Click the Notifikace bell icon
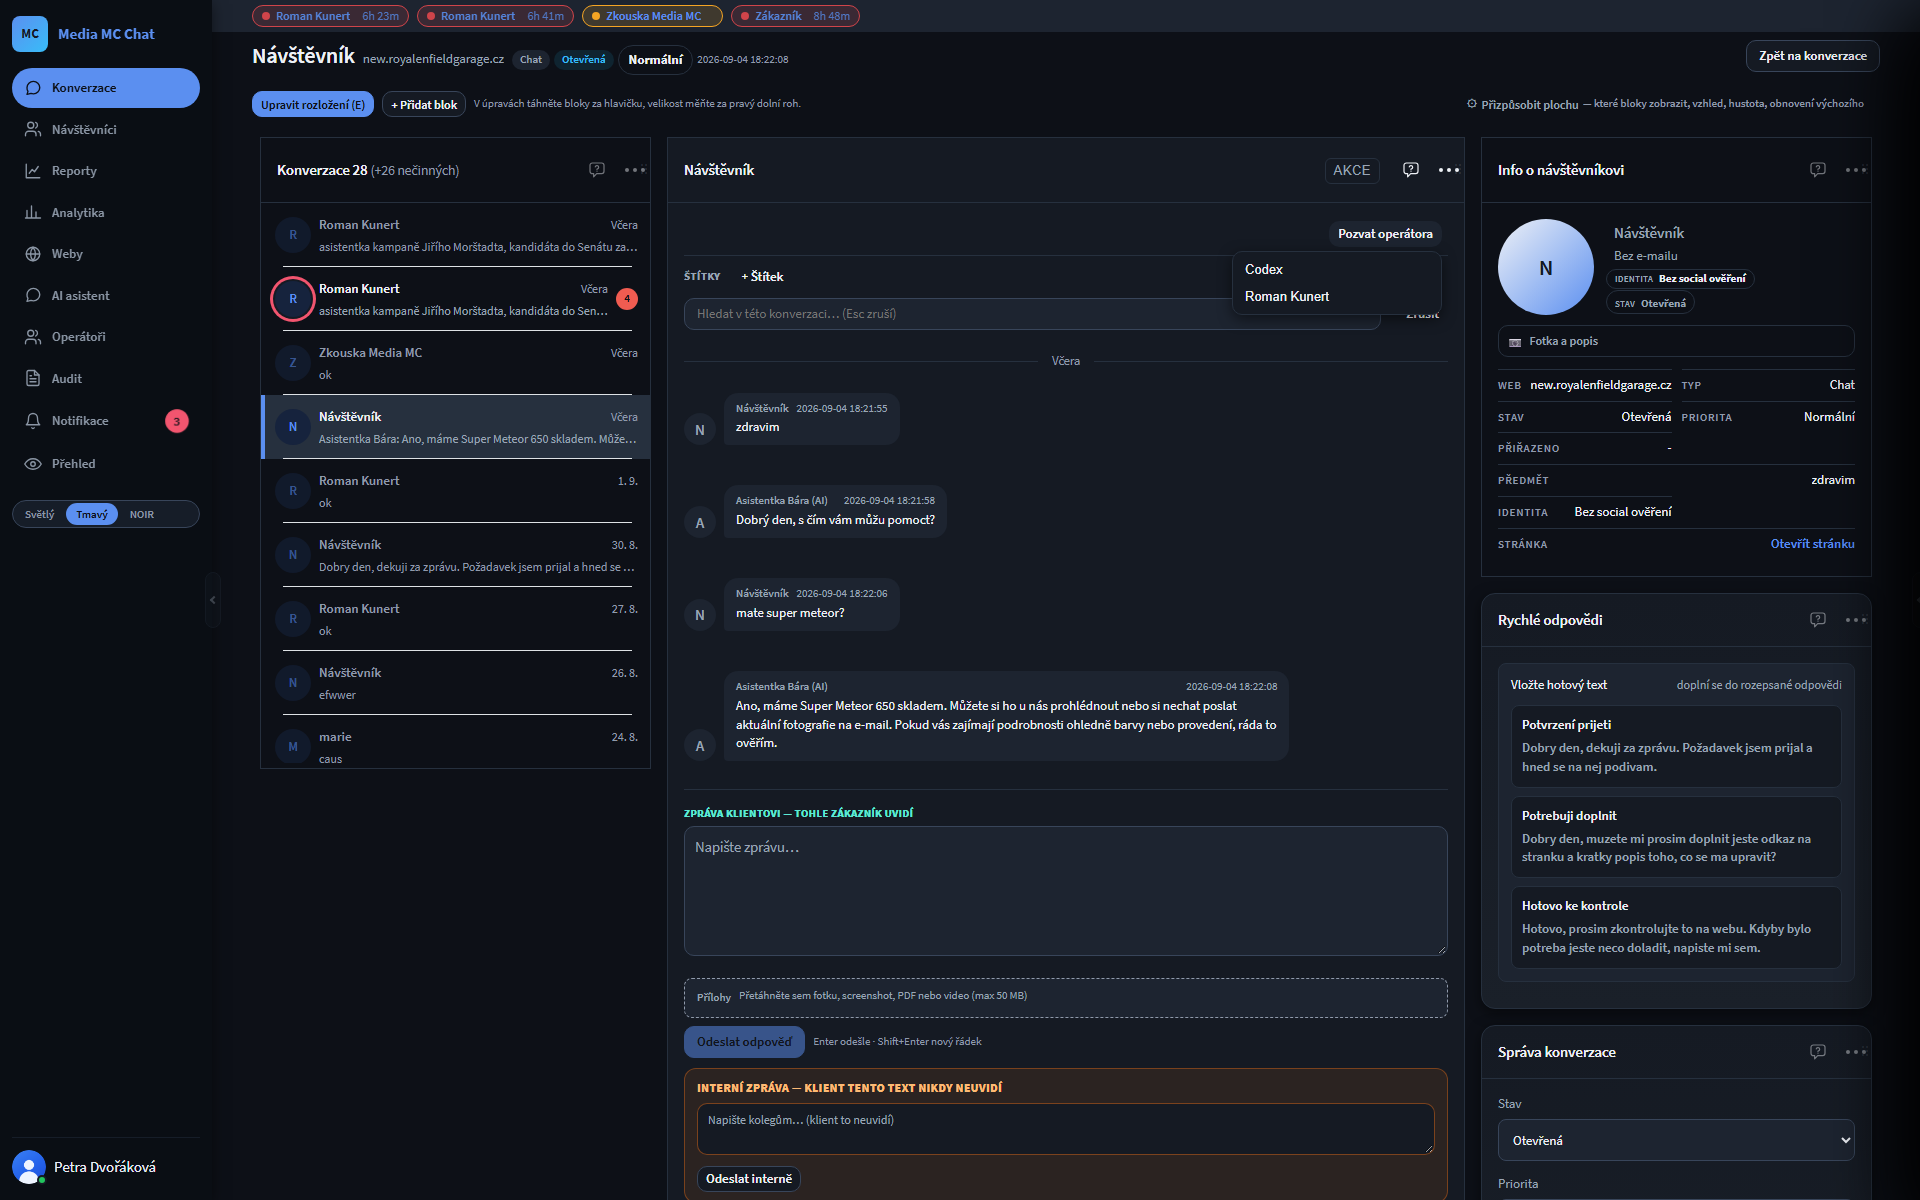This screenshot has width=1920, height=1200. pyautogui.click(x=33, y=421)
